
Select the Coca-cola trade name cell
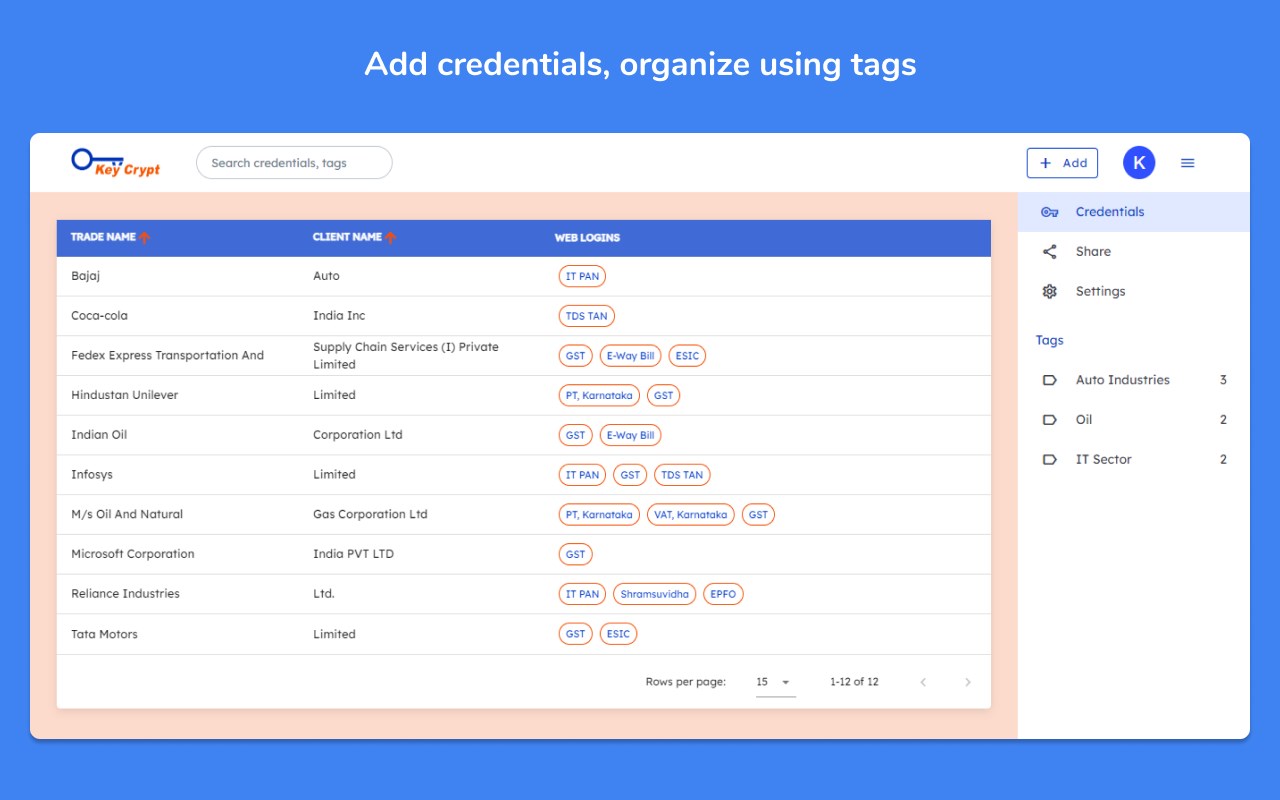(99, 316)
